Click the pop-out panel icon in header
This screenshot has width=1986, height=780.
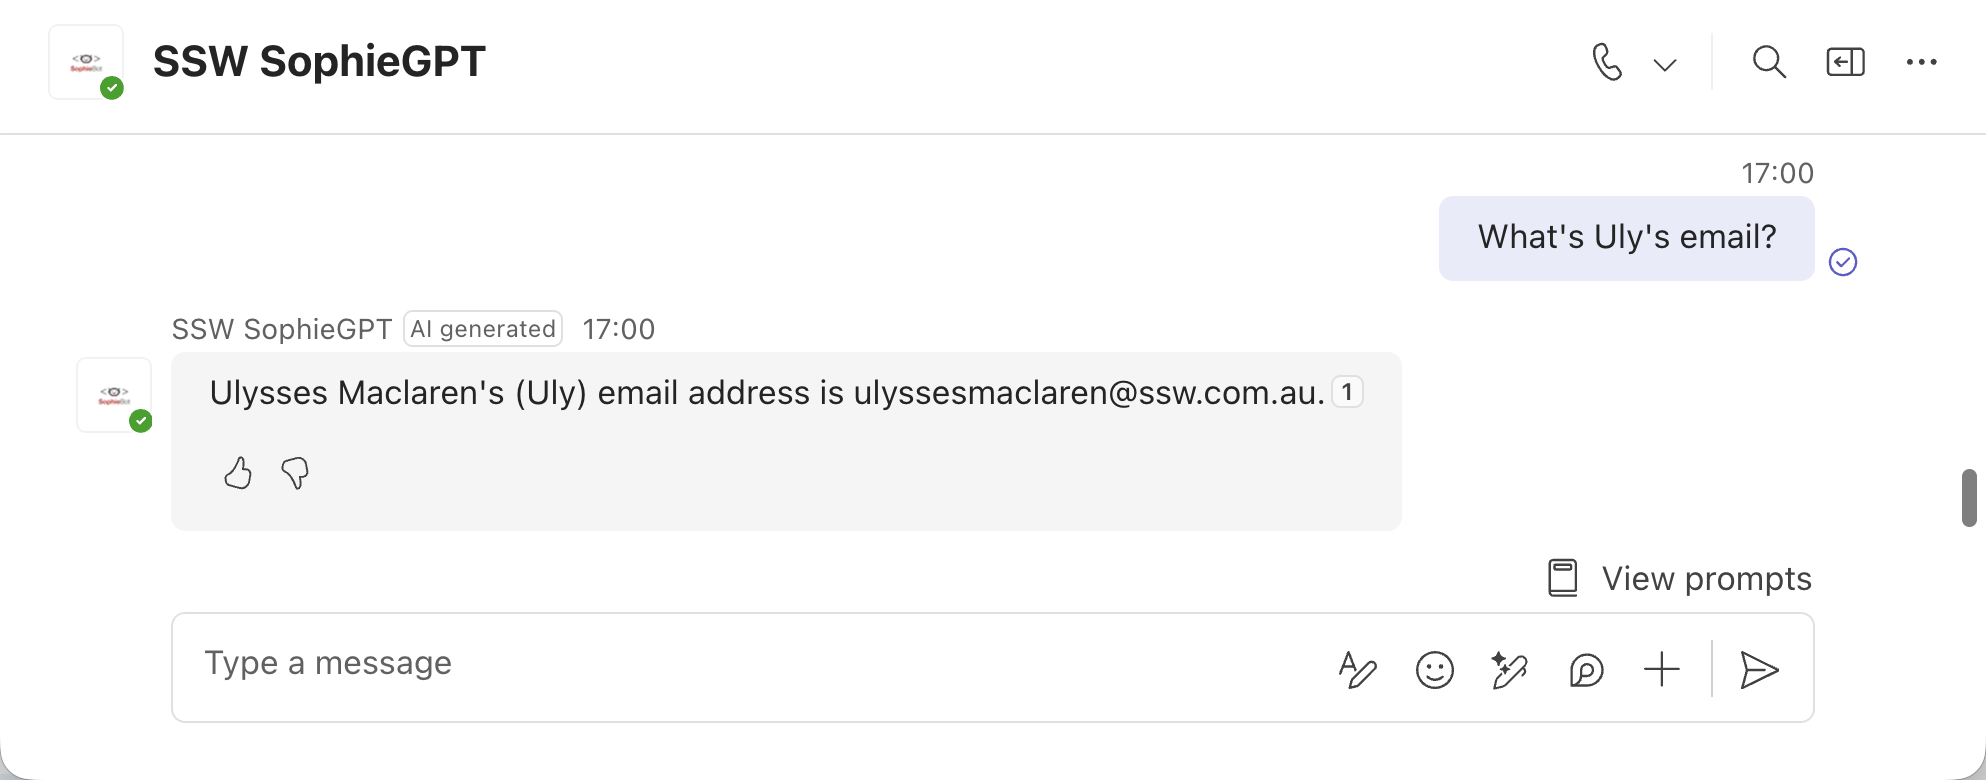1845,62
